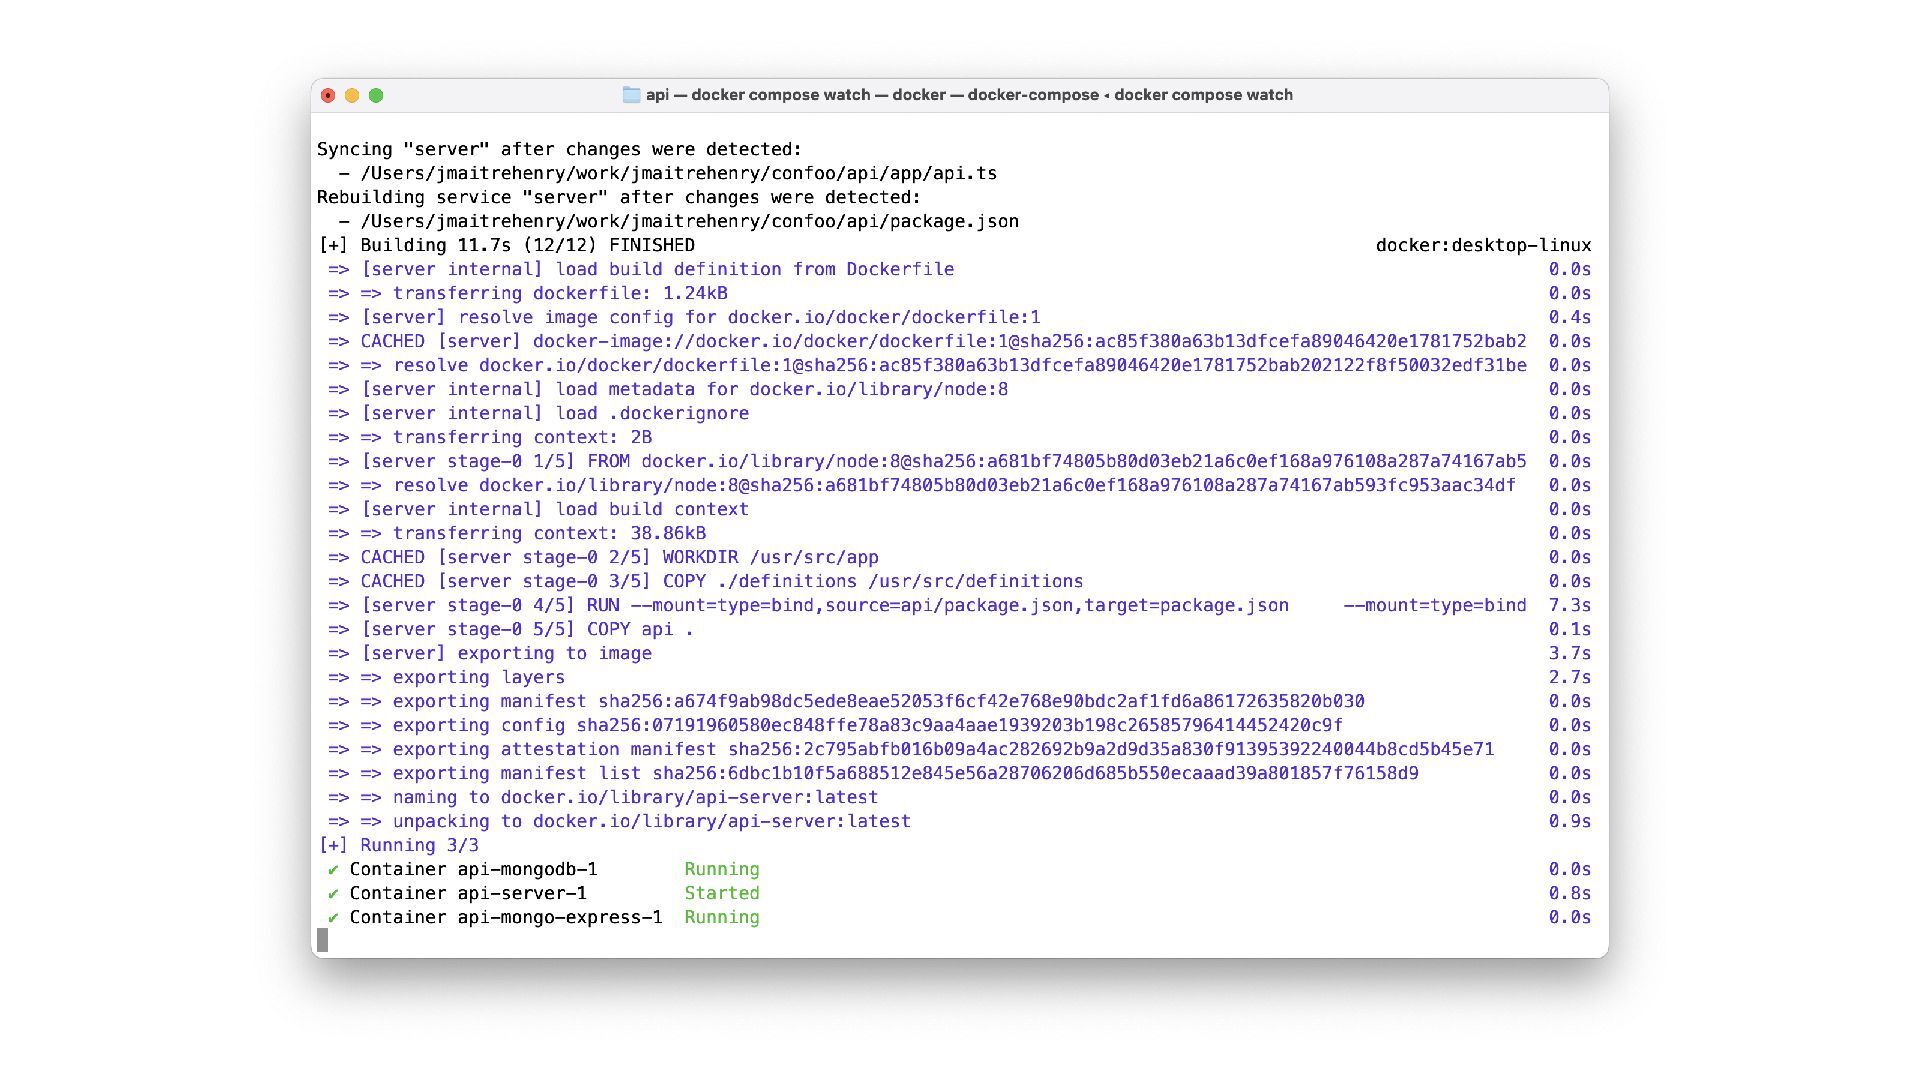Click 'stage-0 1/5] FROM docker.io/library/node:8' line
1920x1080 pixels.
[x=927, y=461]
